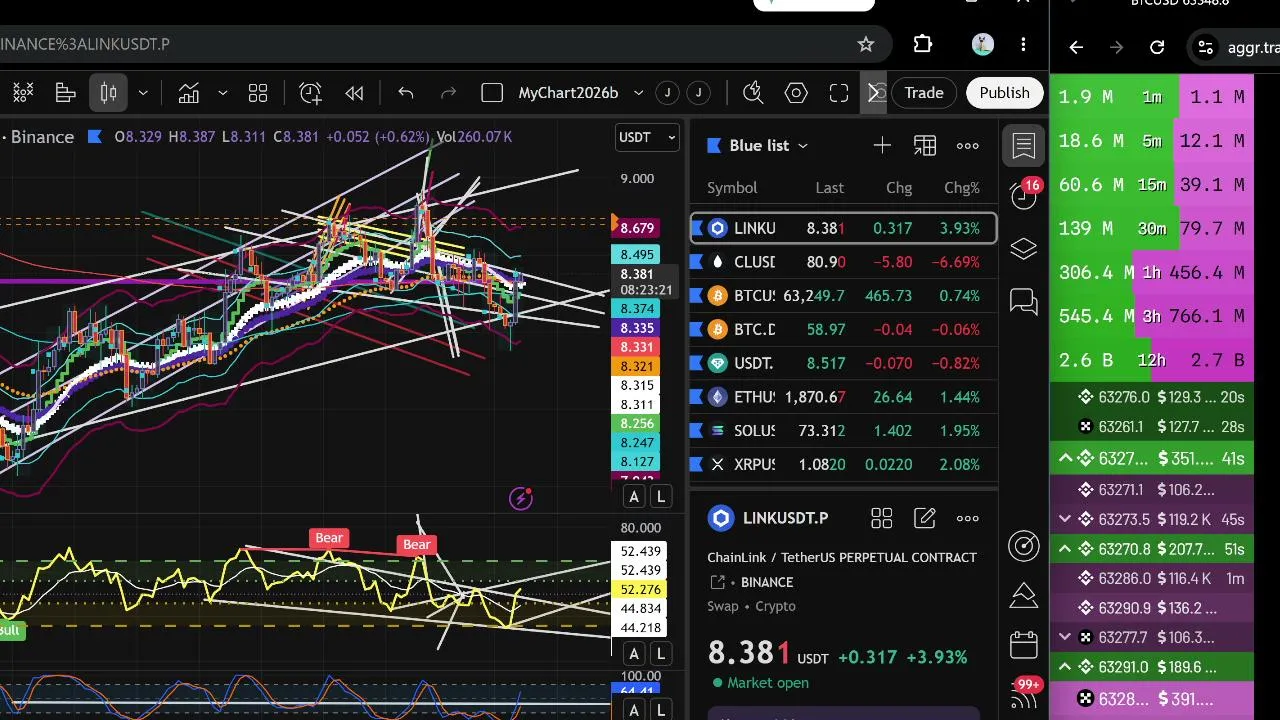Open object tree layers icon

1024,248
